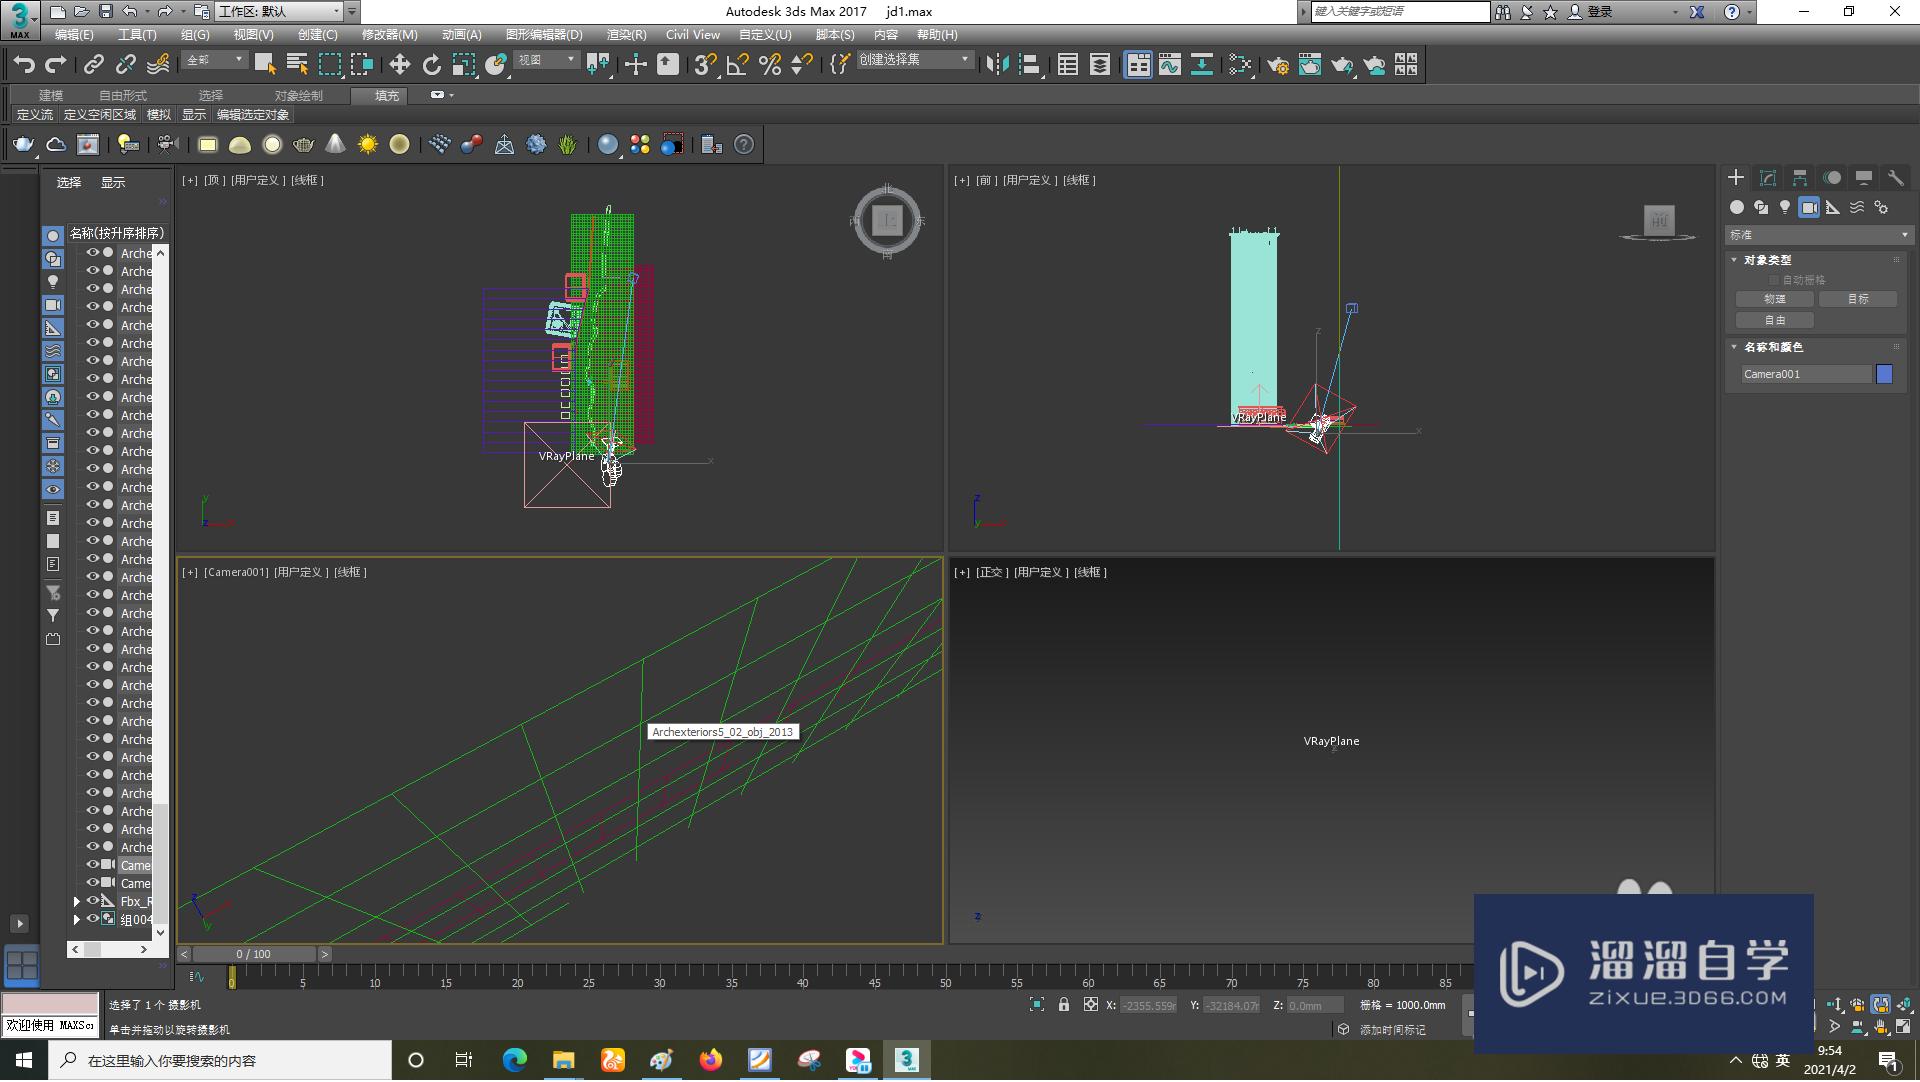This screenshot has width=1920, height=1082.
Task: Activate the Select and Rotate tool
Action: [431, 65]
